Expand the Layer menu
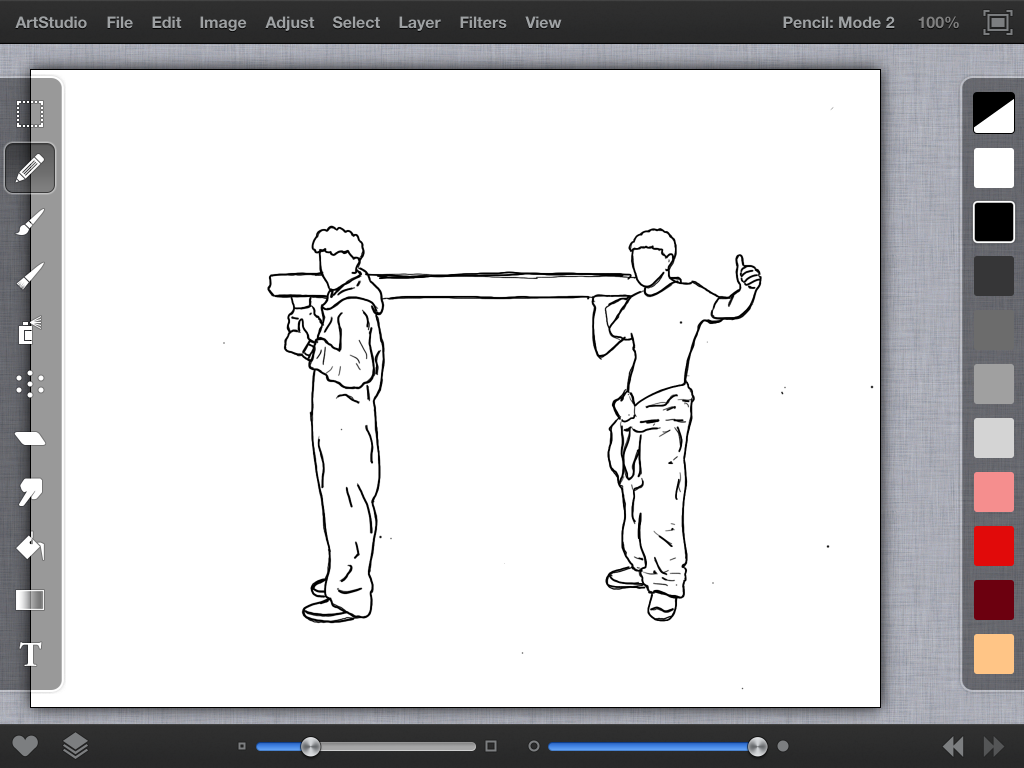The width and height of the screenshot is (1024, 768). [x=419, y=22]
